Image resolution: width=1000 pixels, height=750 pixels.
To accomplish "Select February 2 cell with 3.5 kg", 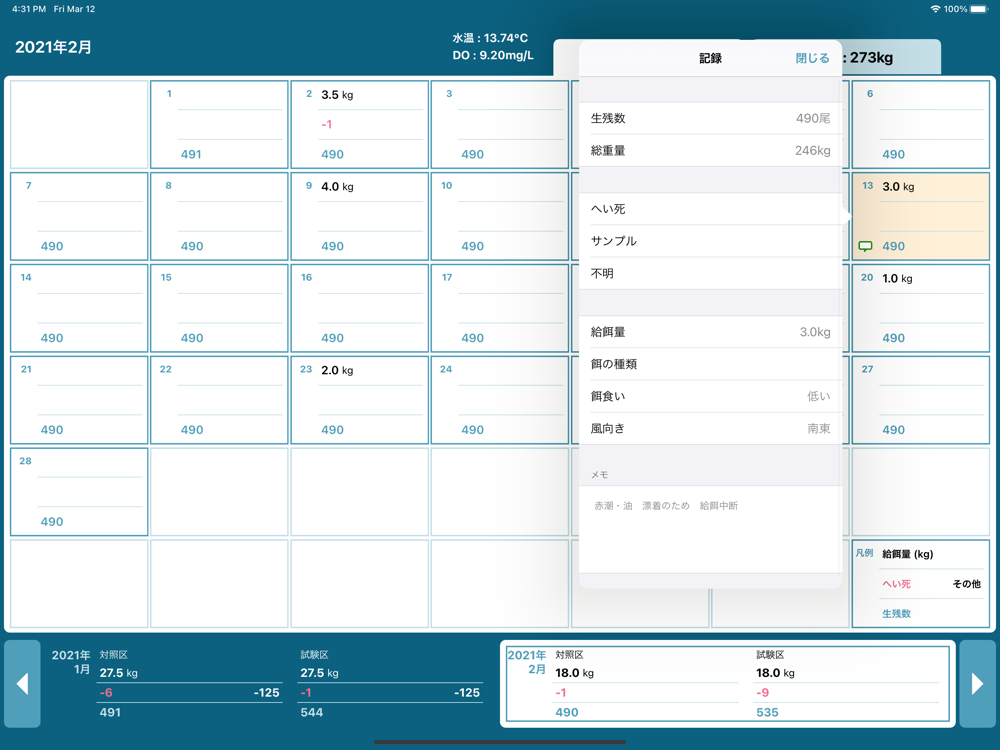I will tap(360, 124).
